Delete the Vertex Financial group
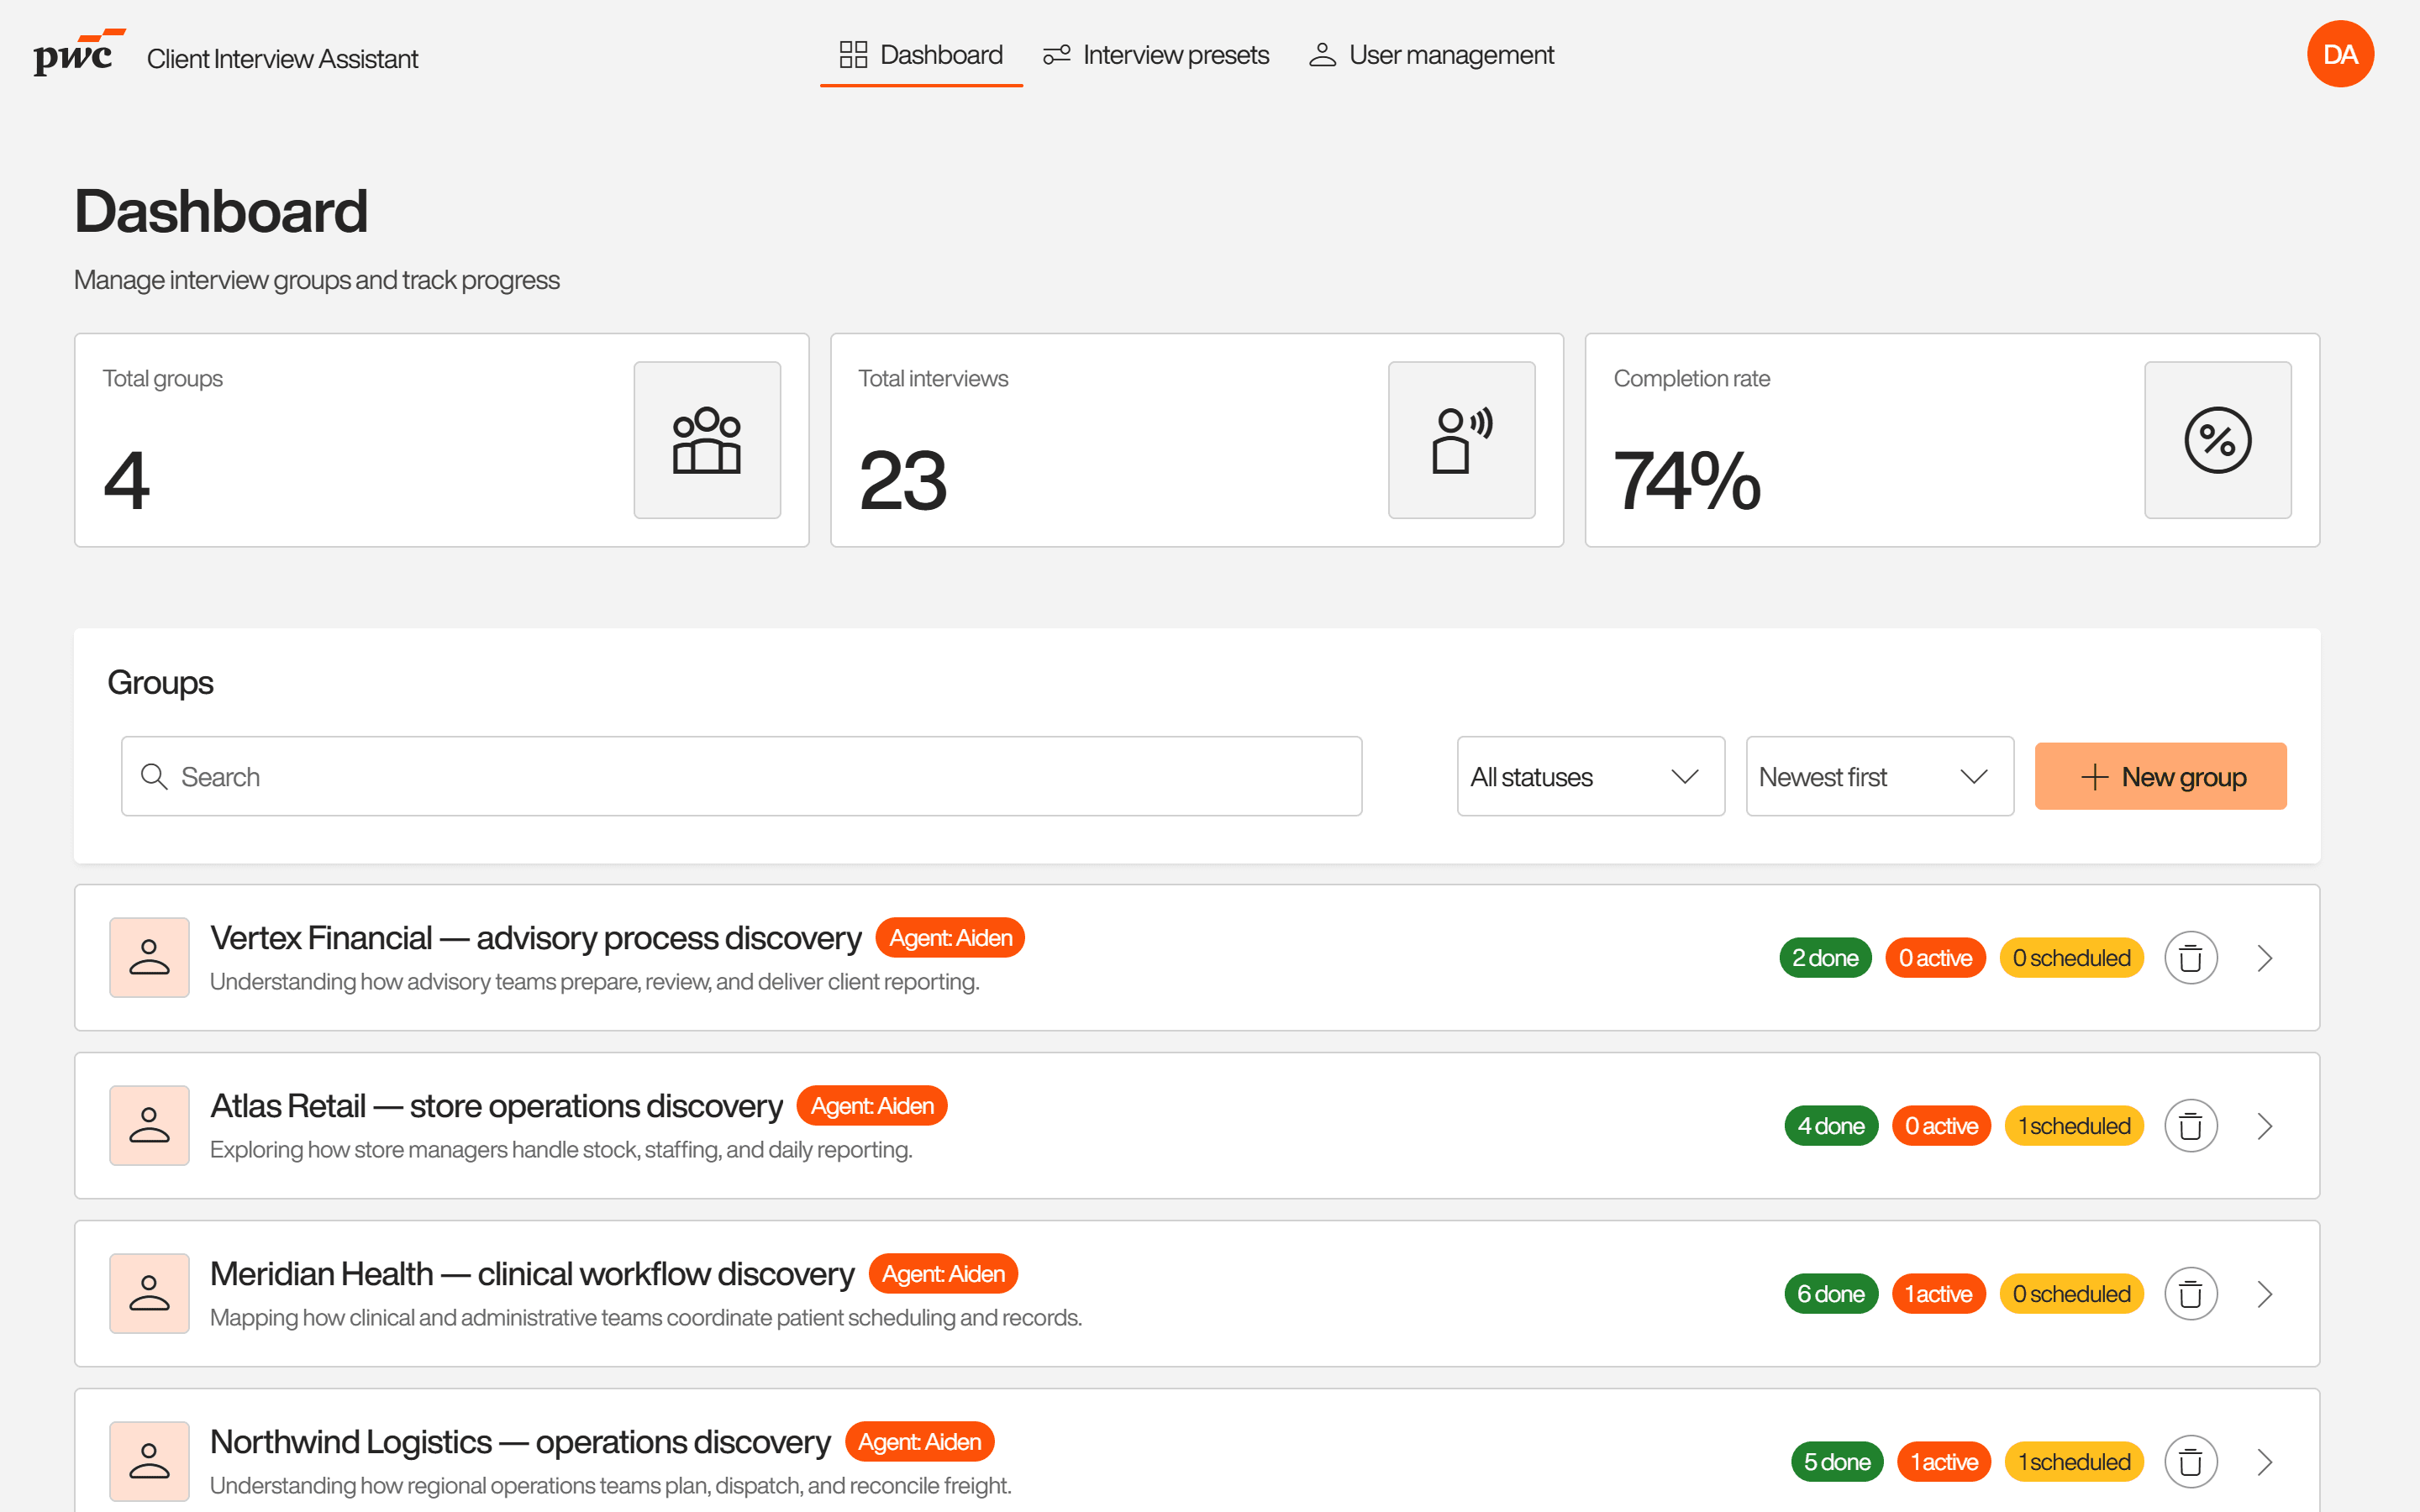Screen dimensions: 2420x1512 pos(2191,958)
